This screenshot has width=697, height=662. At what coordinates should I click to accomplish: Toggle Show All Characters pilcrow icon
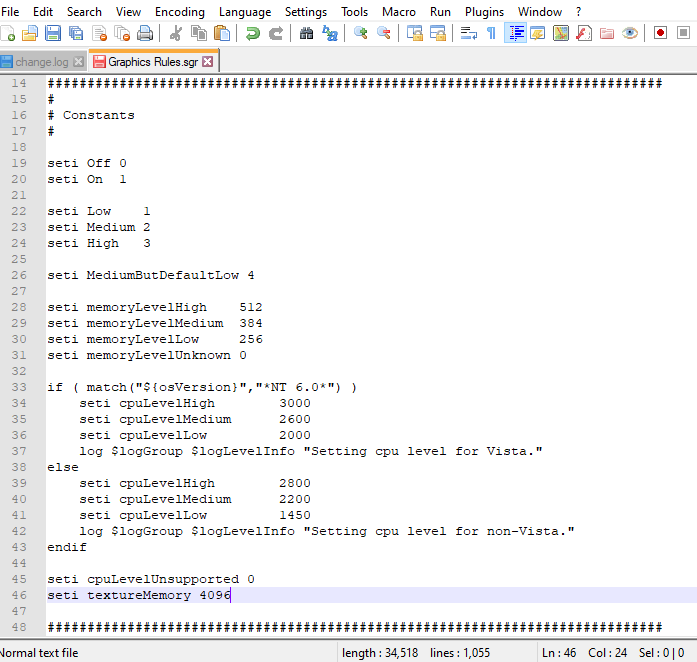491,33
